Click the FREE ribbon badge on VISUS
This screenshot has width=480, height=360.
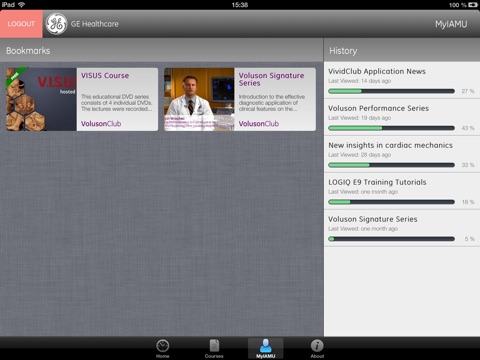coord(15,77)
